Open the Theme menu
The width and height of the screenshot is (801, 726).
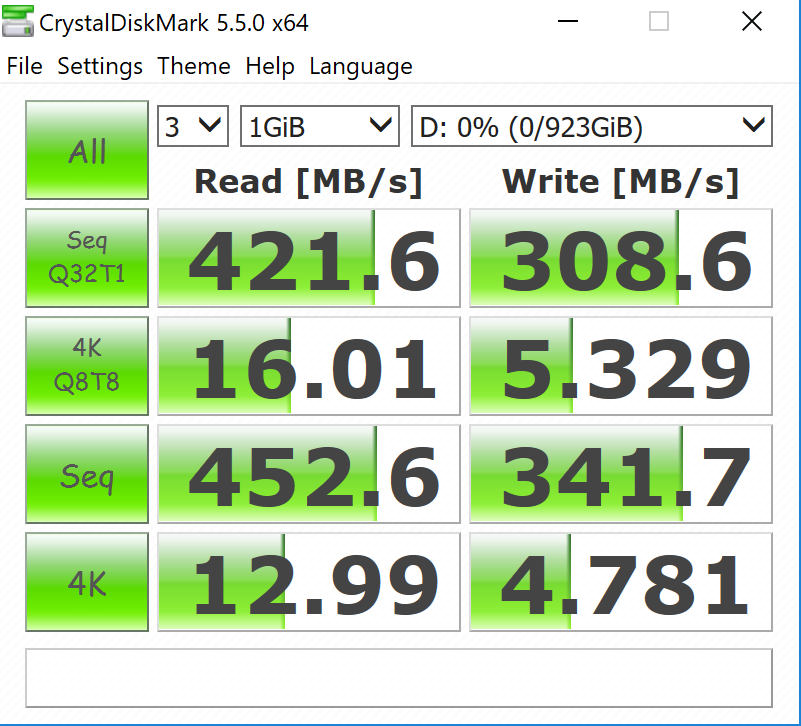click(194, 66)
